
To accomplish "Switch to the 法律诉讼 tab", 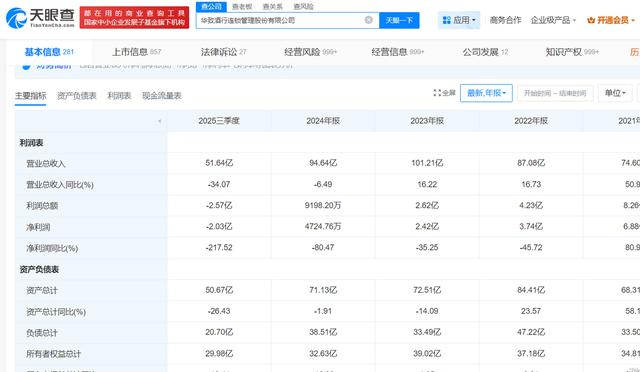I will click(223, 52).
